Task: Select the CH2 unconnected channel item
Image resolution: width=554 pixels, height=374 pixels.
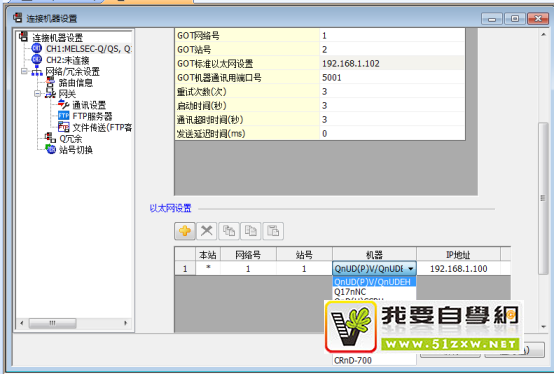Action: [x=67, y=60]
